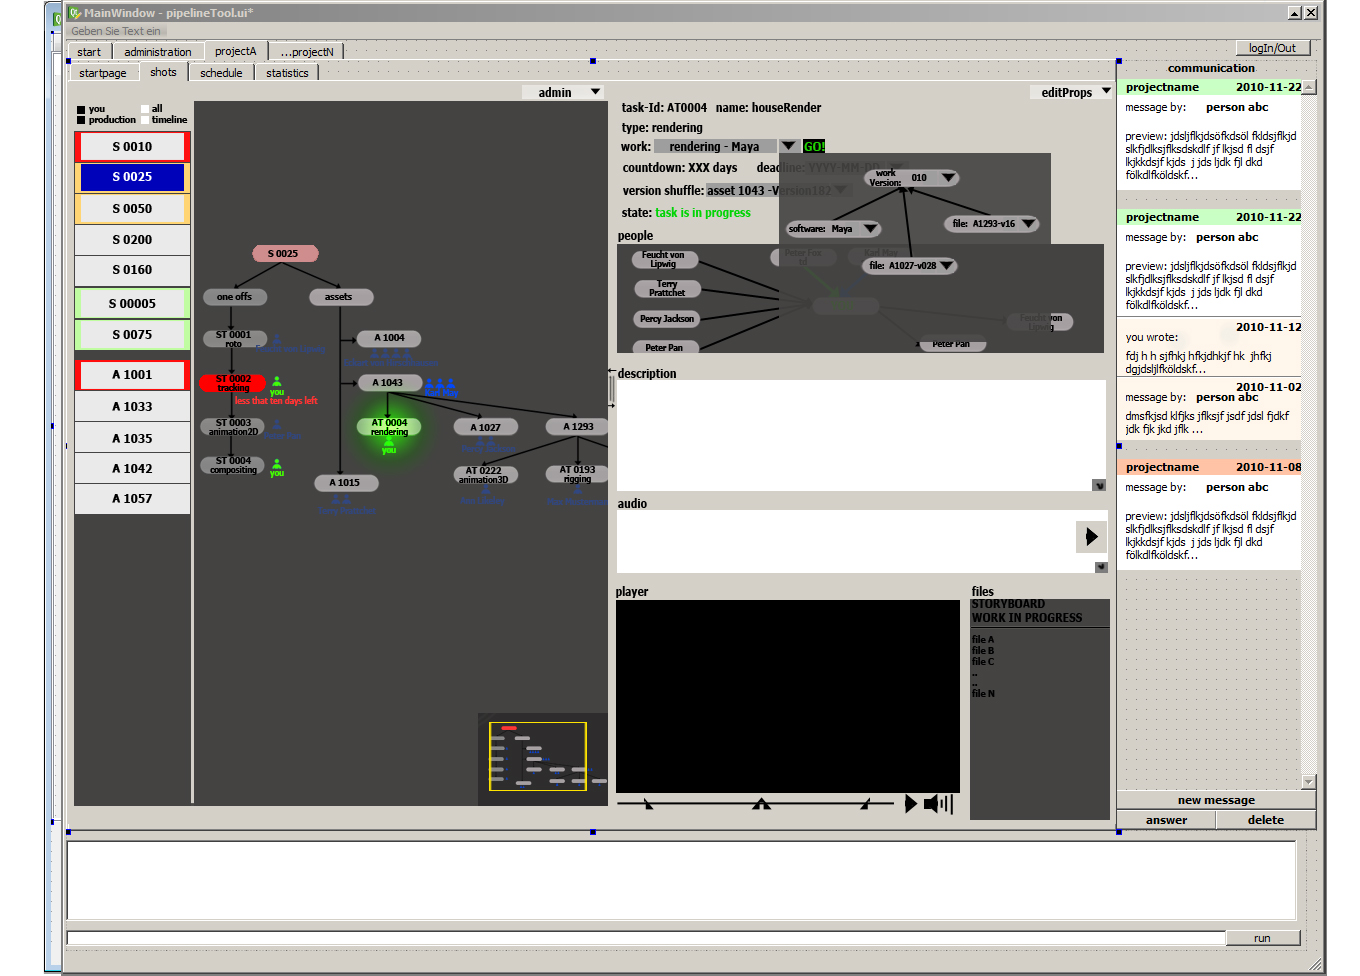Screen dimensions: 1360x976
Task: Click Percy Jackson people node
Action: point(666,319)
